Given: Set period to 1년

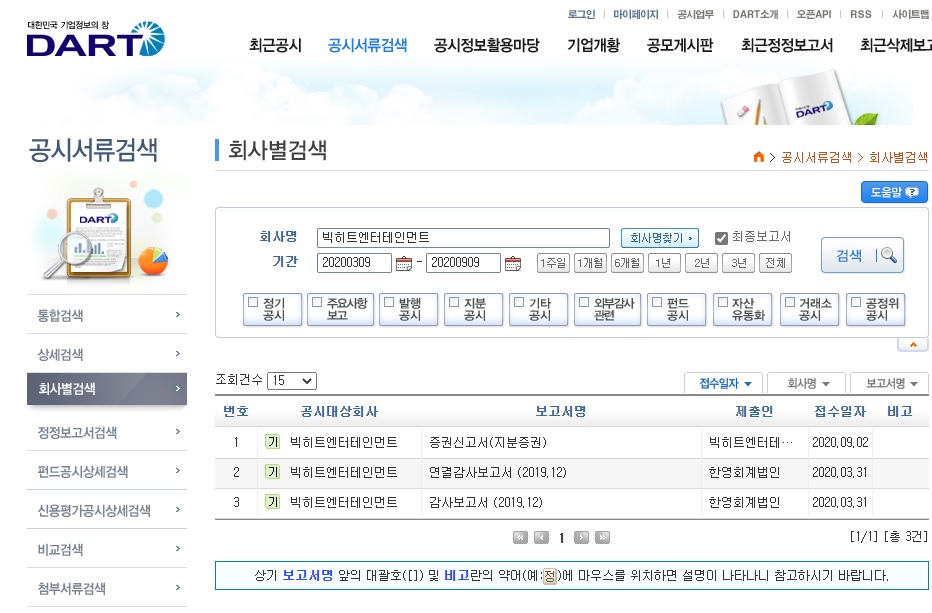Looking at the screenshot, I should click(664, 263).
